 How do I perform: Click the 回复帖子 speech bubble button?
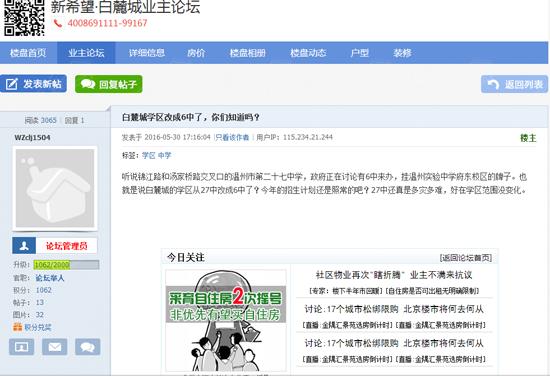pyautogui.click(x=109, y=84)
